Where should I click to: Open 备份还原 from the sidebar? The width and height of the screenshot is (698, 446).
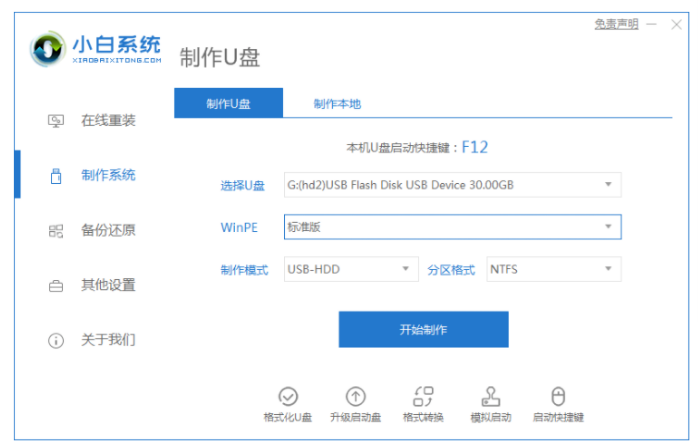pos(107,231)
